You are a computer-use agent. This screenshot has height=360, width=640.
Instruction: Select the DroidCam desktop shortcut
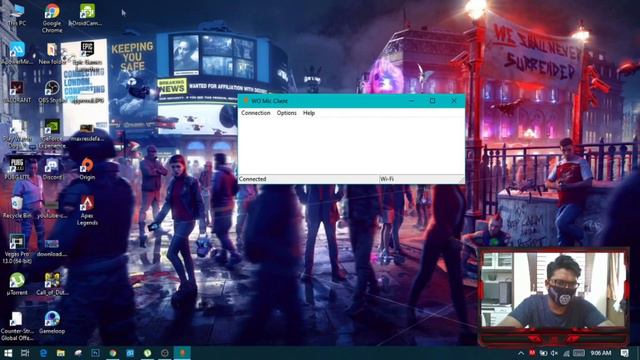pyautogui.click(x=87, y=15)
